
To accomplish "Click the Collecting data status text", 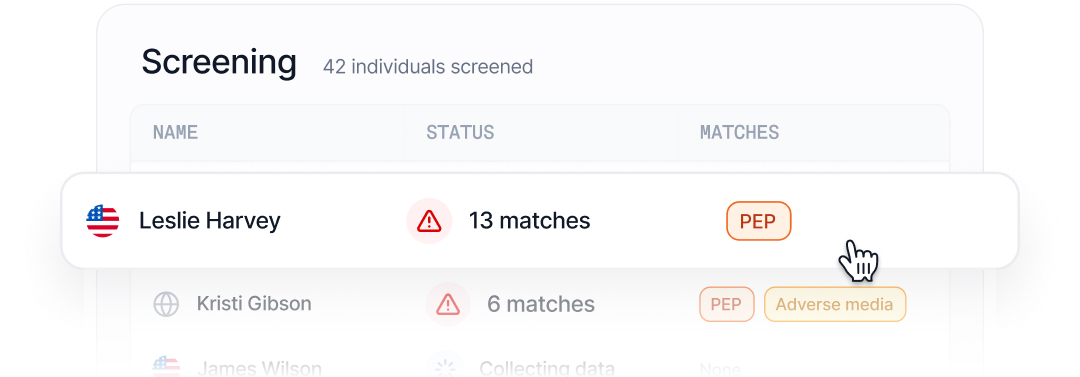I will point(547,368).
